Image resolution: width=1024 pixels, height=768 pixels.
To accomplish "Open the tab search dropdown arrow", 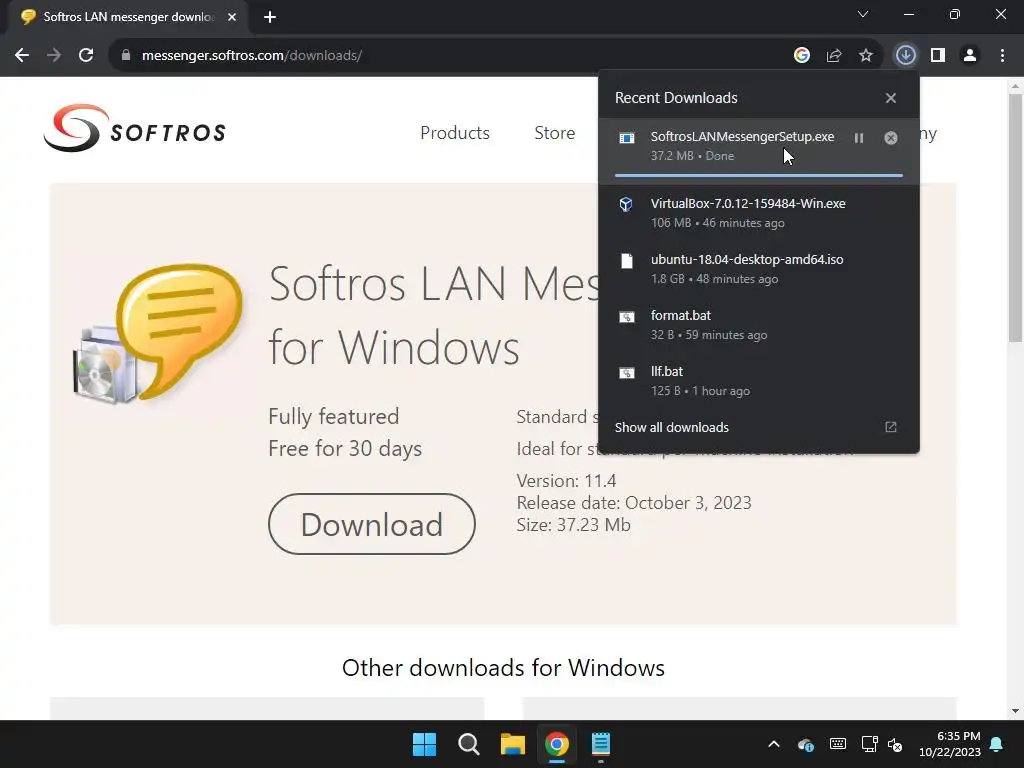I will click(x=863, y=14).
